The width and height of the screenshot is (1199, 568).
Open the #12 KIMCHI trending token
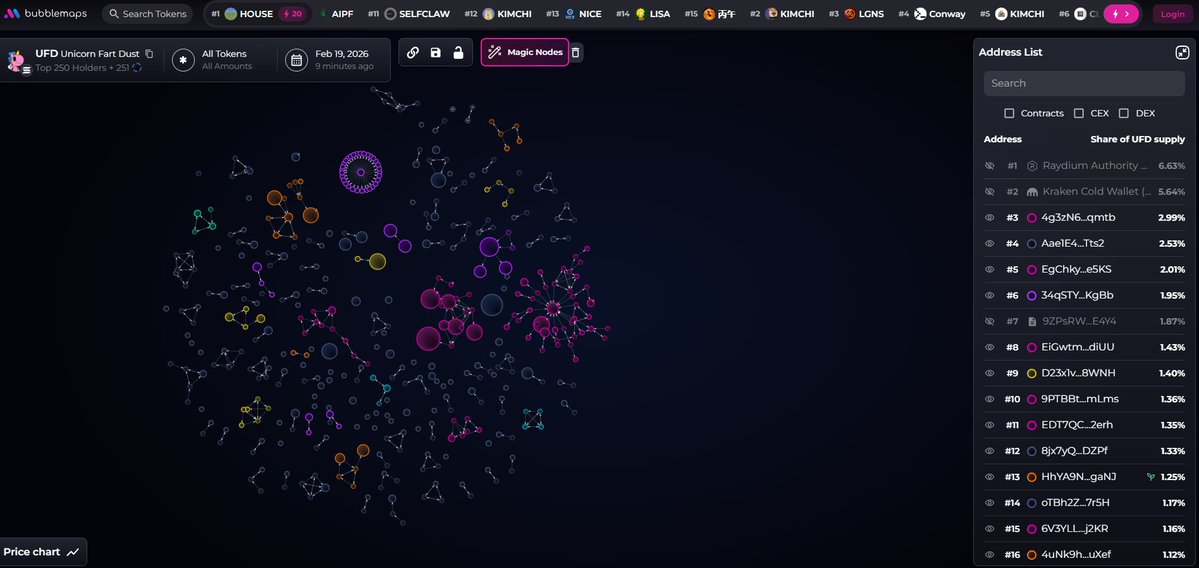[498, 14]
